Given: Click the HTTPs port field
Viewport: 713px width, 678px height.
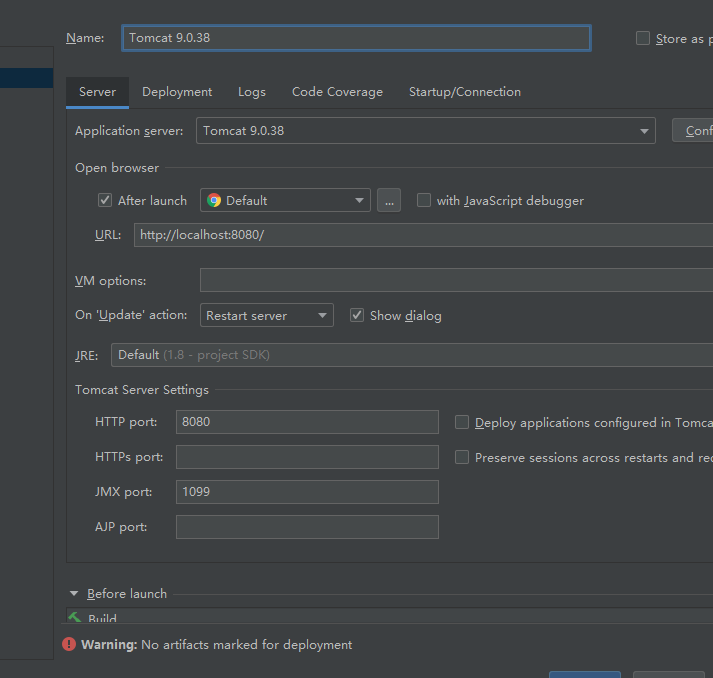Looking at the screenshot, I should tap(307, 457).
